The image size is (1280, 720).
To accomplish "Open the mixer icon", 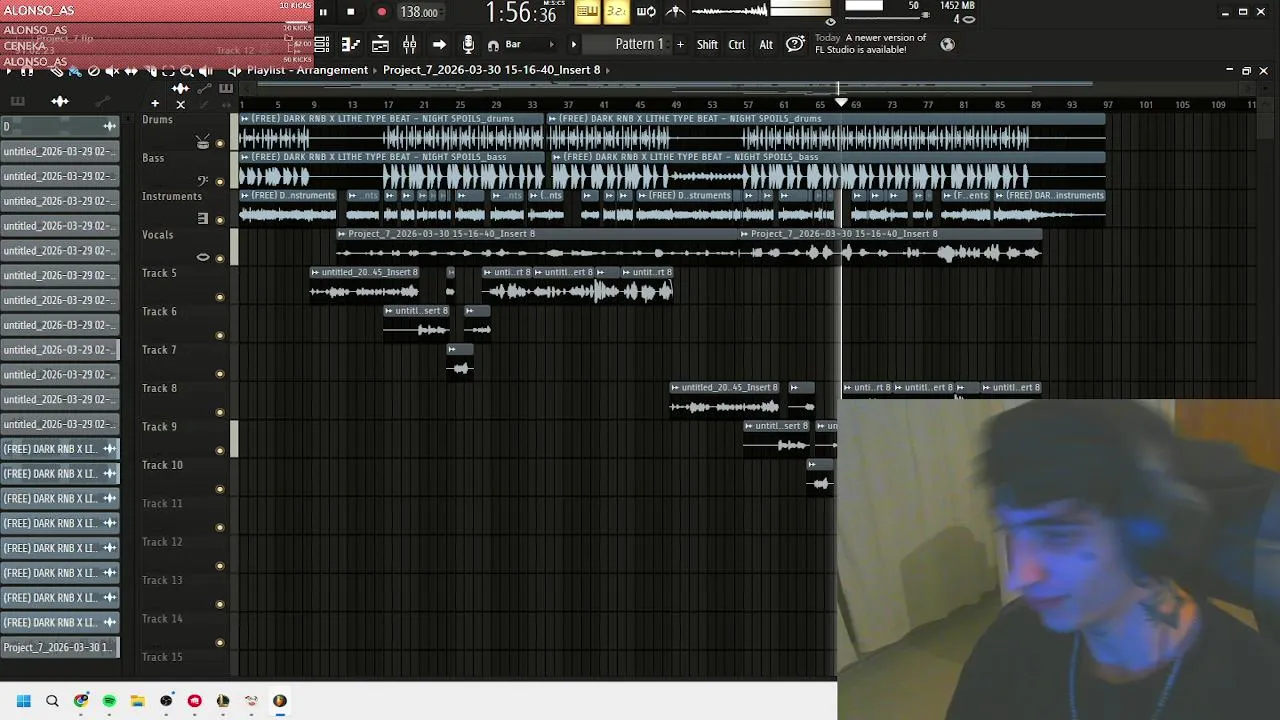I will click(409, 44).
